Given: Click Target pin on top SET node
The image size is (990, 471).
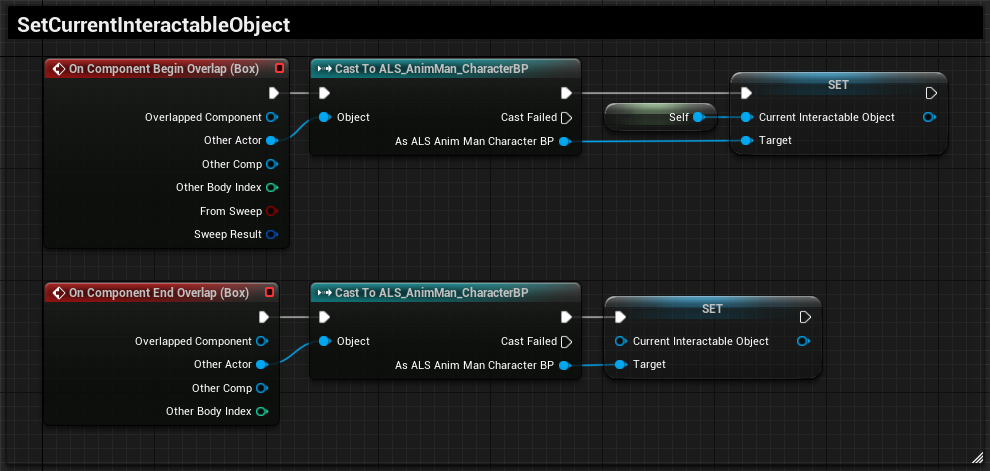Looking at the screenshot, I should coord(746,141).
